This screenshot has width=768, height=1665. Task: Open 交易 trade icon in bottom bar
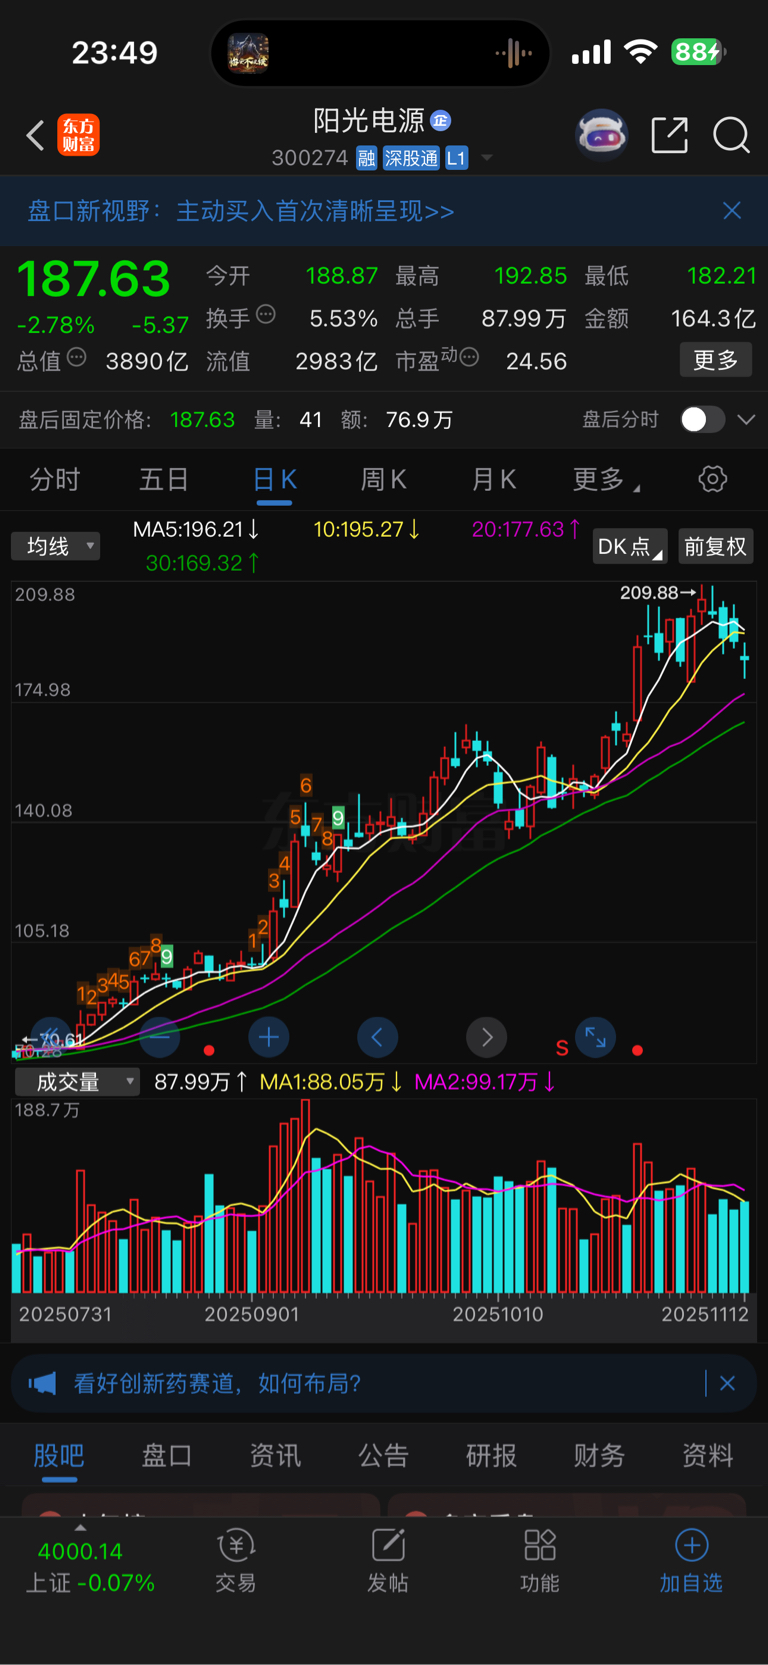(x=236, y=1545)
